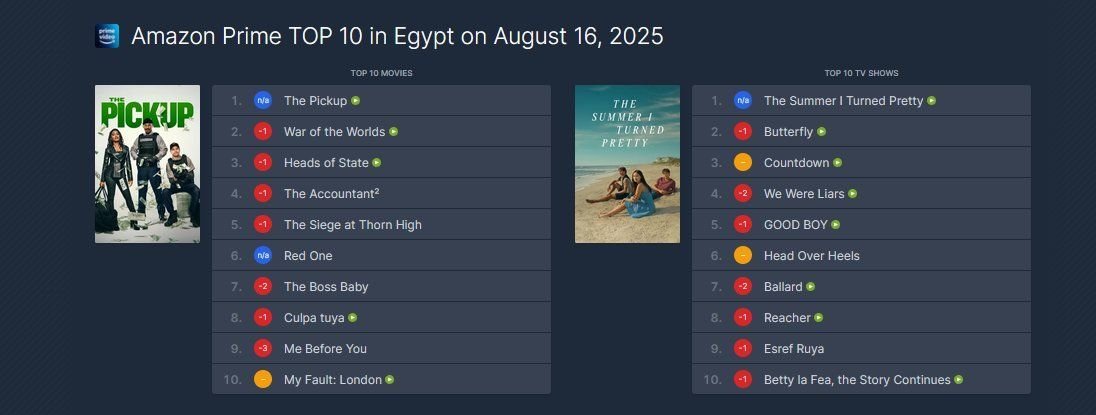The height and width of the screenshot is (415, 1096).
Task: Open Esref Ruya show link
Action: pyautogui.click(x=794, y=349)
